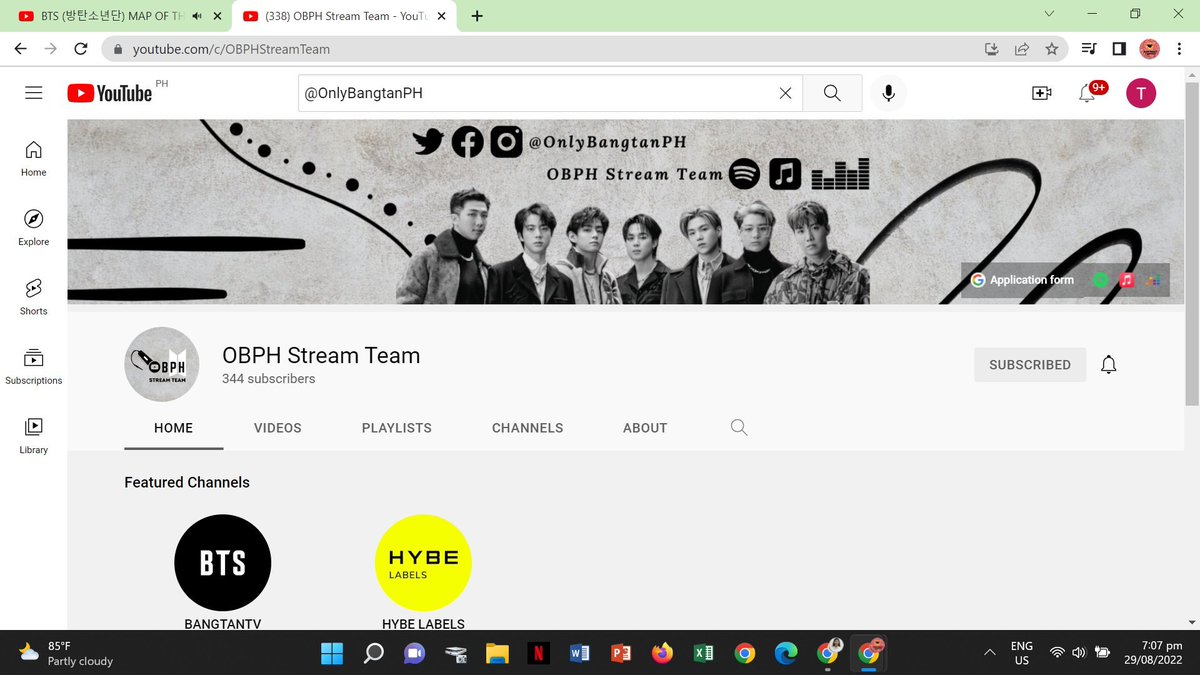Open Microsoft Word from the taskbar
The height and width of the screenshot is (675, 1200).
tap(579, 653)
